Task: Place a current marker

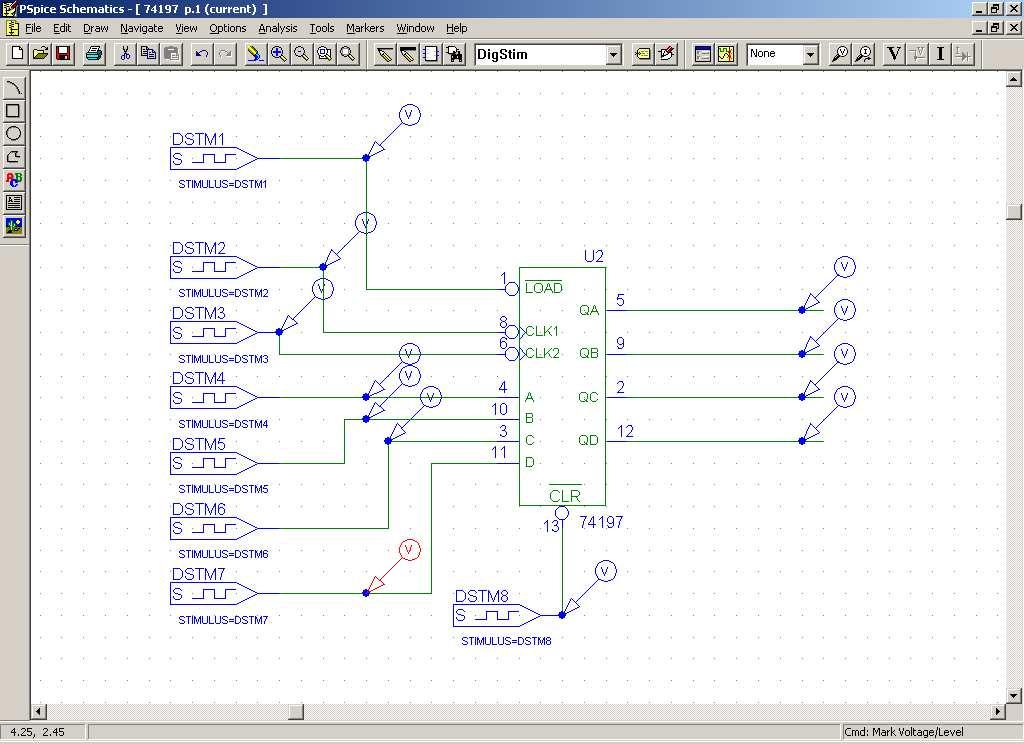Action: [863, 54]
